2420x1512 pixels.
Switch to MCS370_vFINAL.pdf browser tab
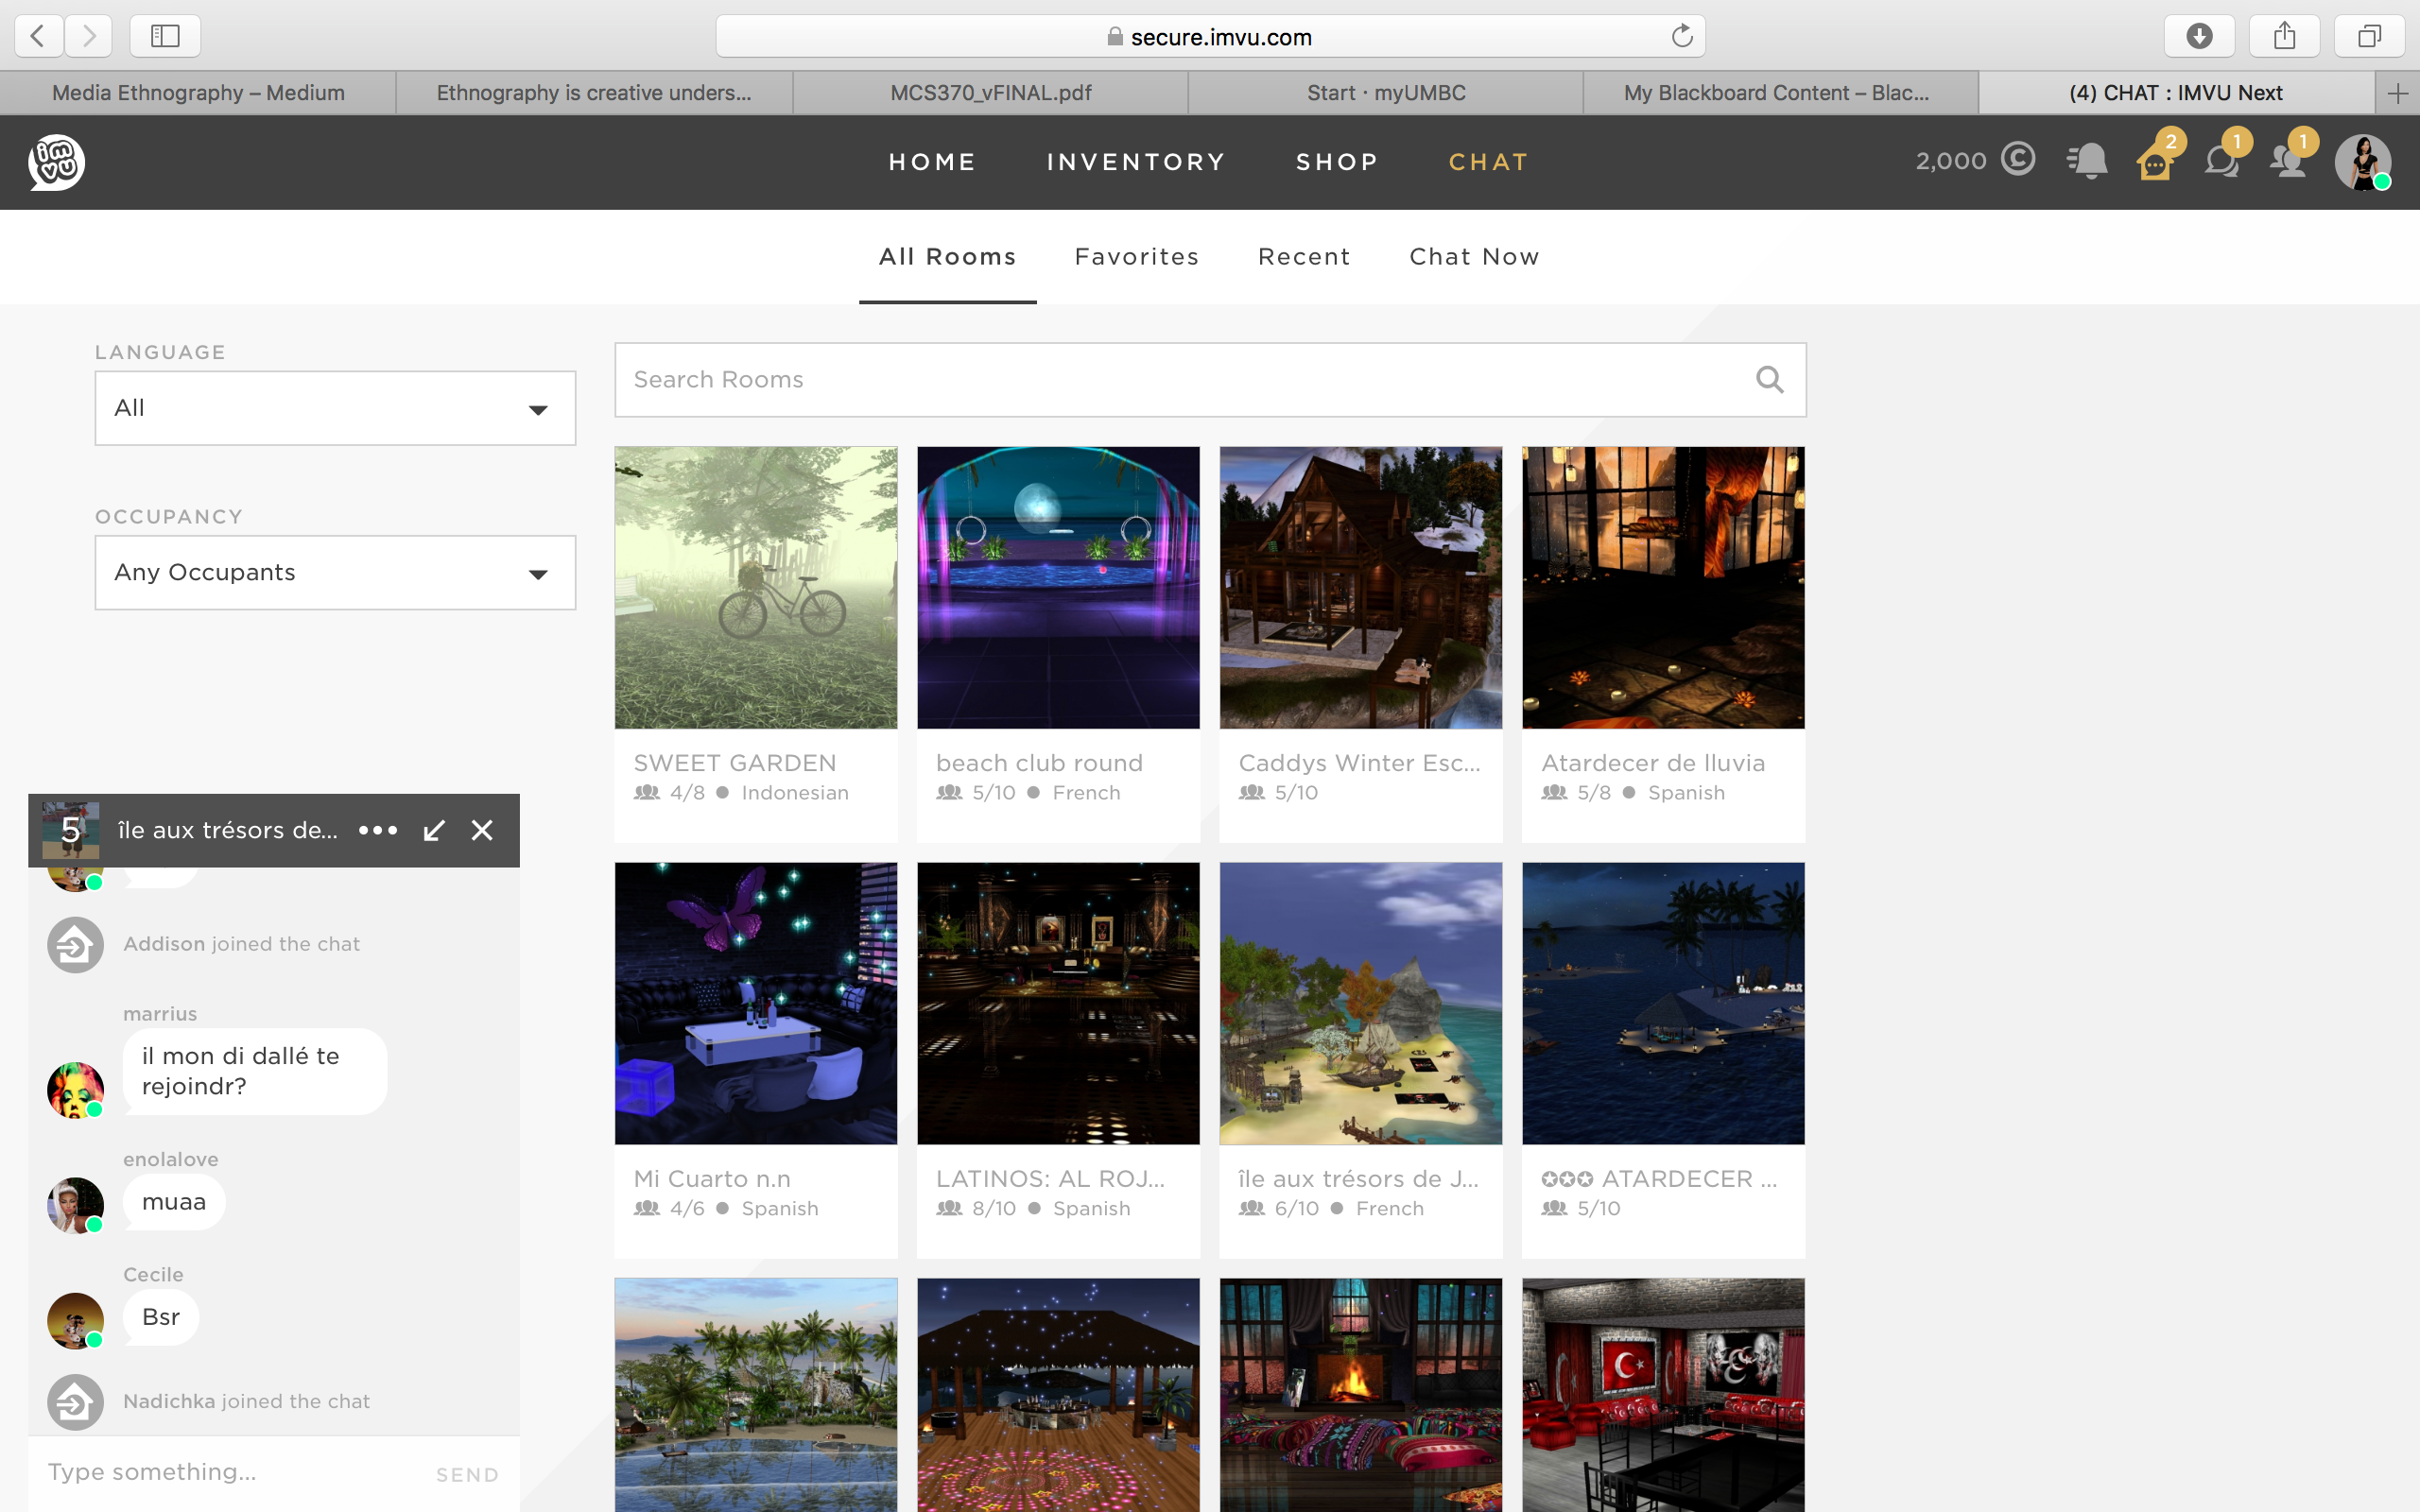(x=990, y=93)
